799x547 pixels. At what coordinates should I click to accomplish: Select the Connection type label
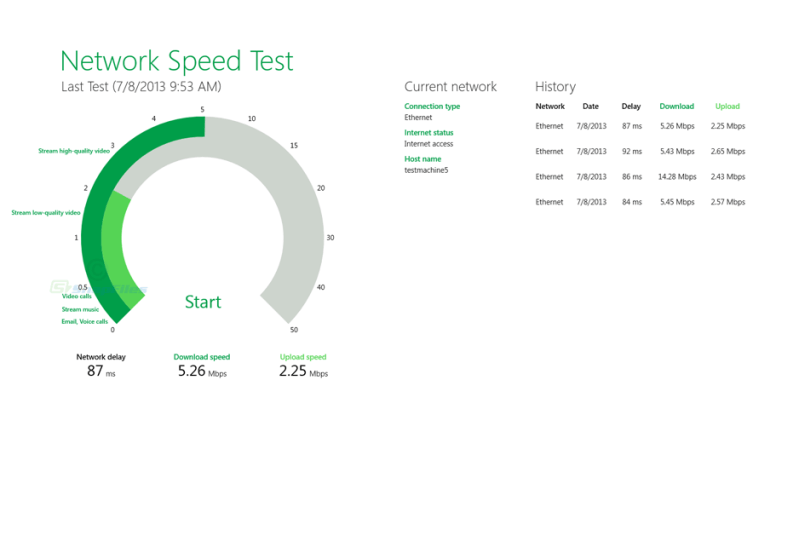click(x=432, y=106)
